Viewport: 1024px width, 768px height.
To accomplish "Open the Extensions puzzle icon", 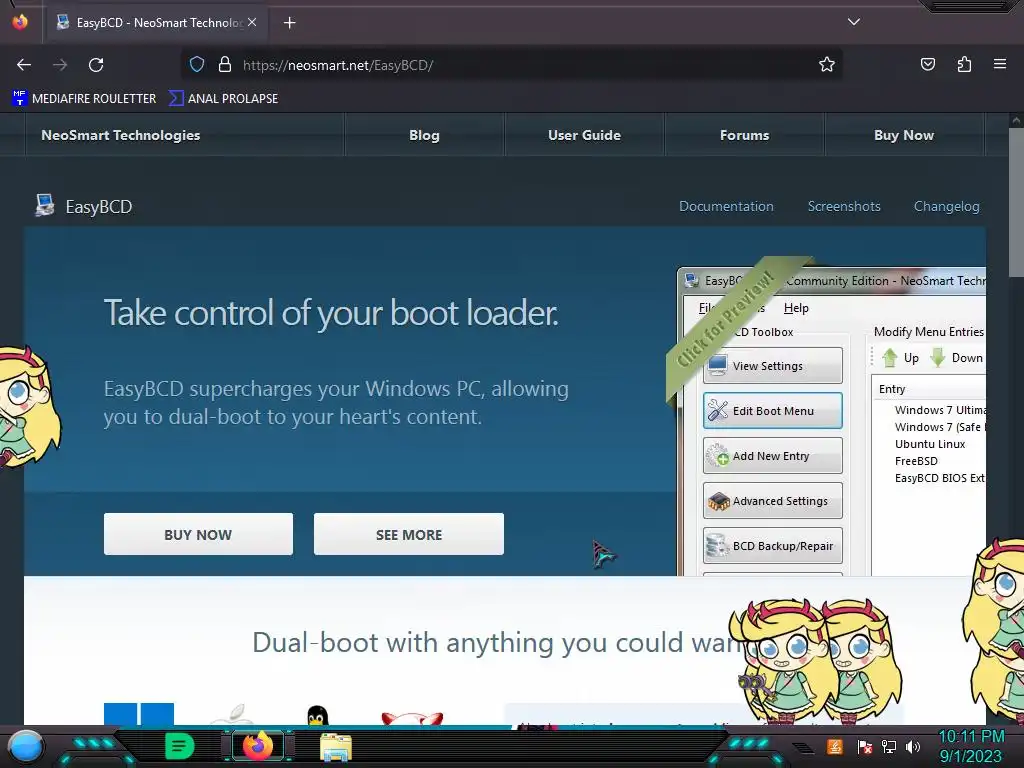I will (x=964, y=64).
